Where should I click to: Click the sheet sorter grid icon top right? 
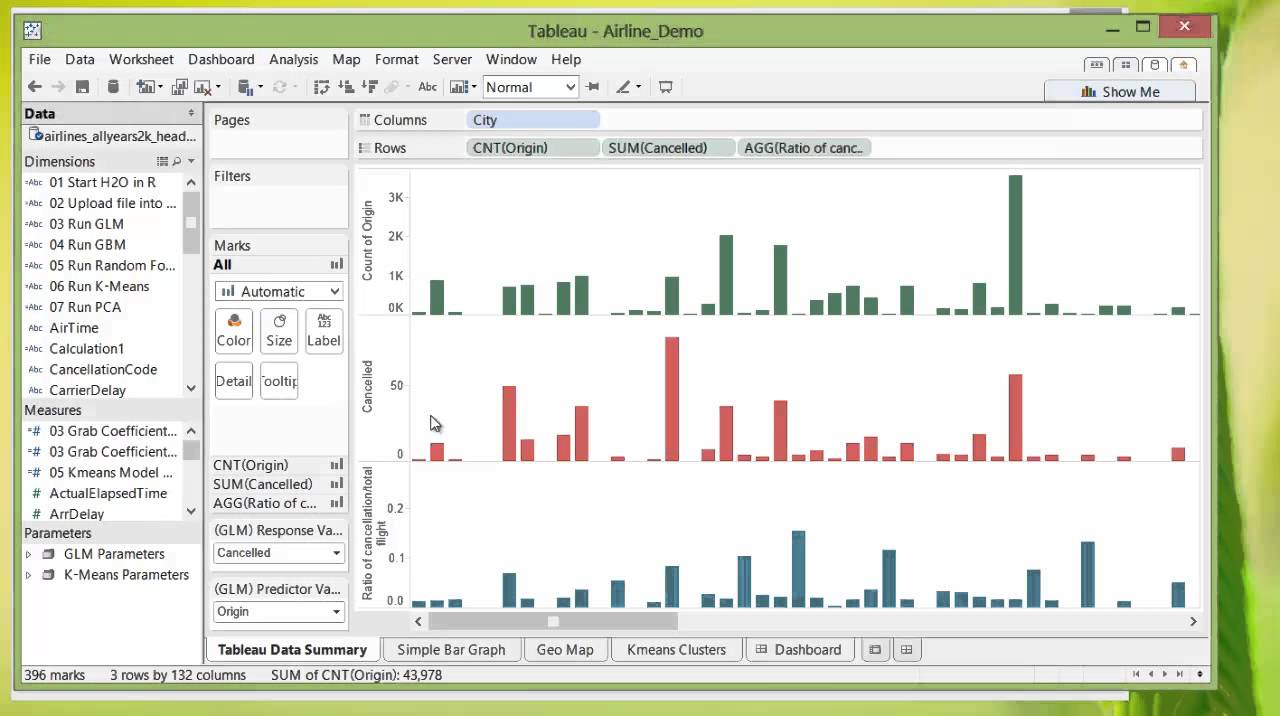[1126, 65]
